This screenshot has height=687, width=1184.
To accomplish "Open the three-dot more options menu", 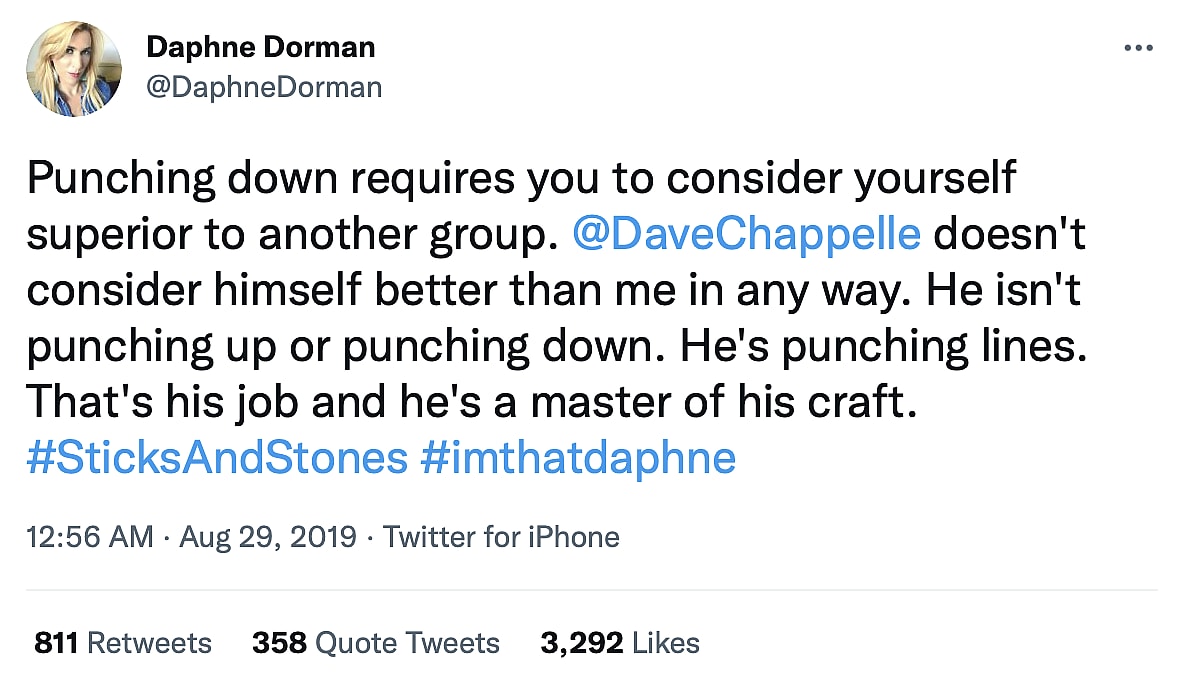I will [x=1139, y=47].
